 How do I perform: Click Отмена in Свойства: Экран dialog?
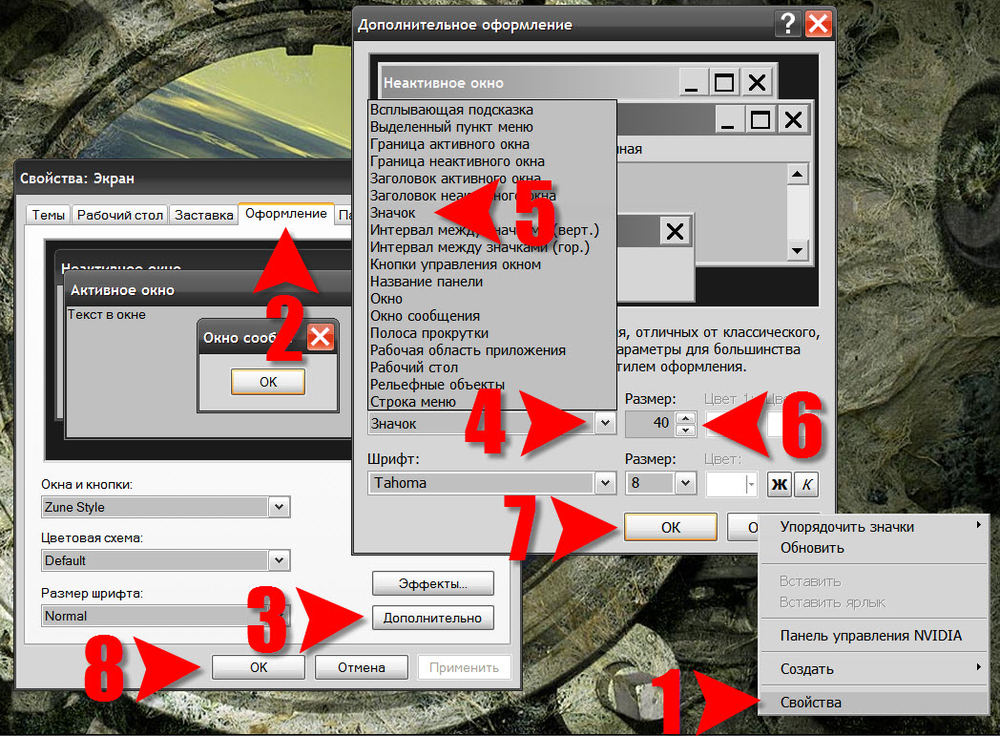tap(362, 667)
